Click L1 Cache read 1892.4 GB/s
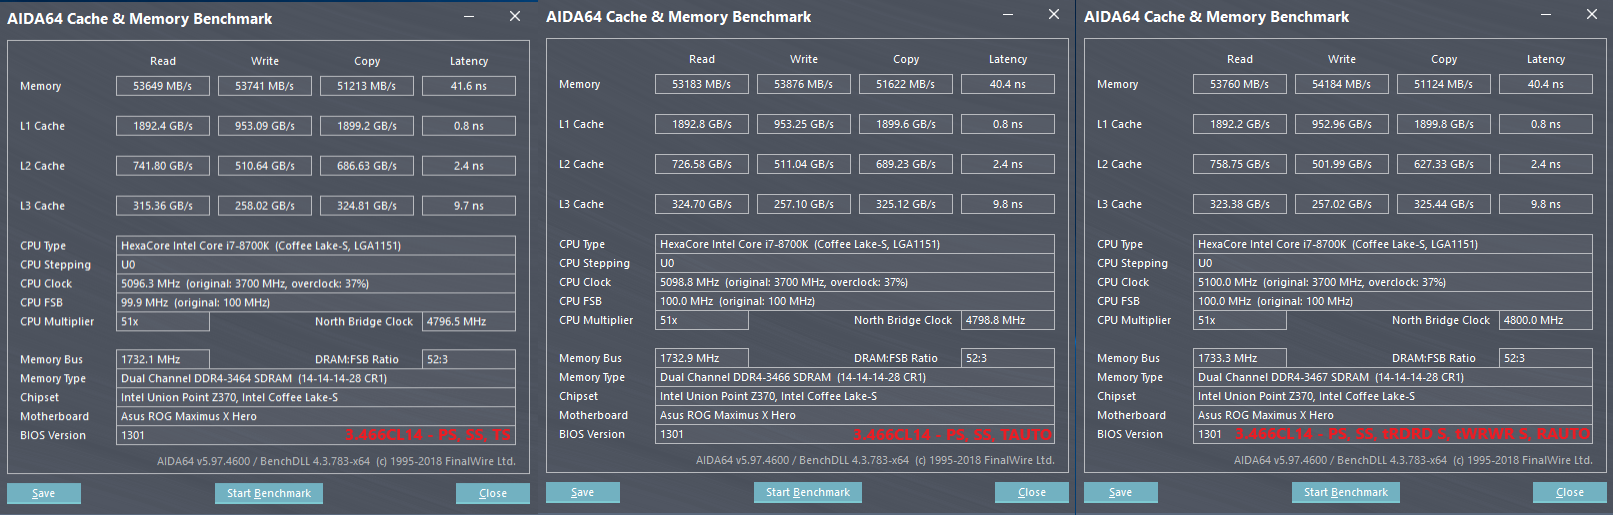The width and height of the screenshot is (1613, 515). pyautogui.click(x=163, y=126)
